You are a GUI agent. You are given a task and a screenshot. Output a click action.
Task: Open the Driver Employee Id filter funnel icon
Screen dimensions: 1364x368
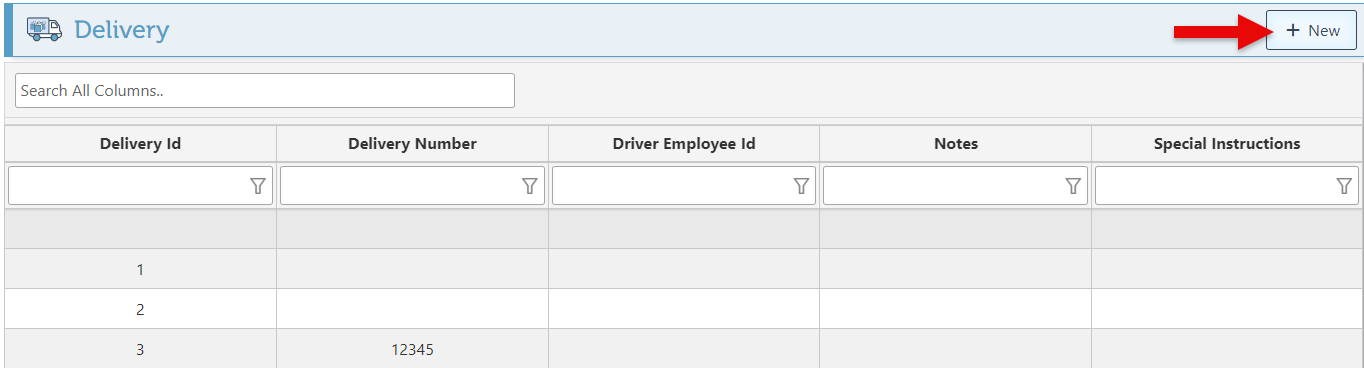[x=801, y=186]
